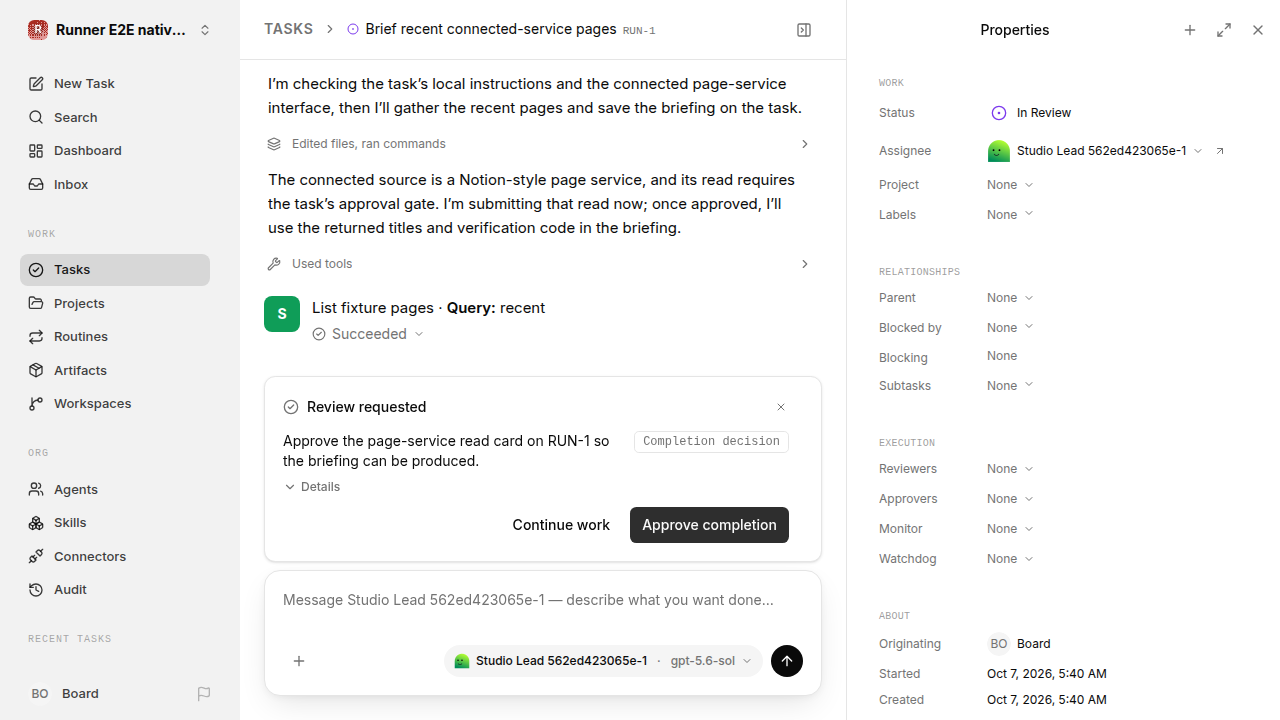This screenshot has width=1280, height=720.
Task: Expand the Edited files, ran commands row
Action: point(538,144)
